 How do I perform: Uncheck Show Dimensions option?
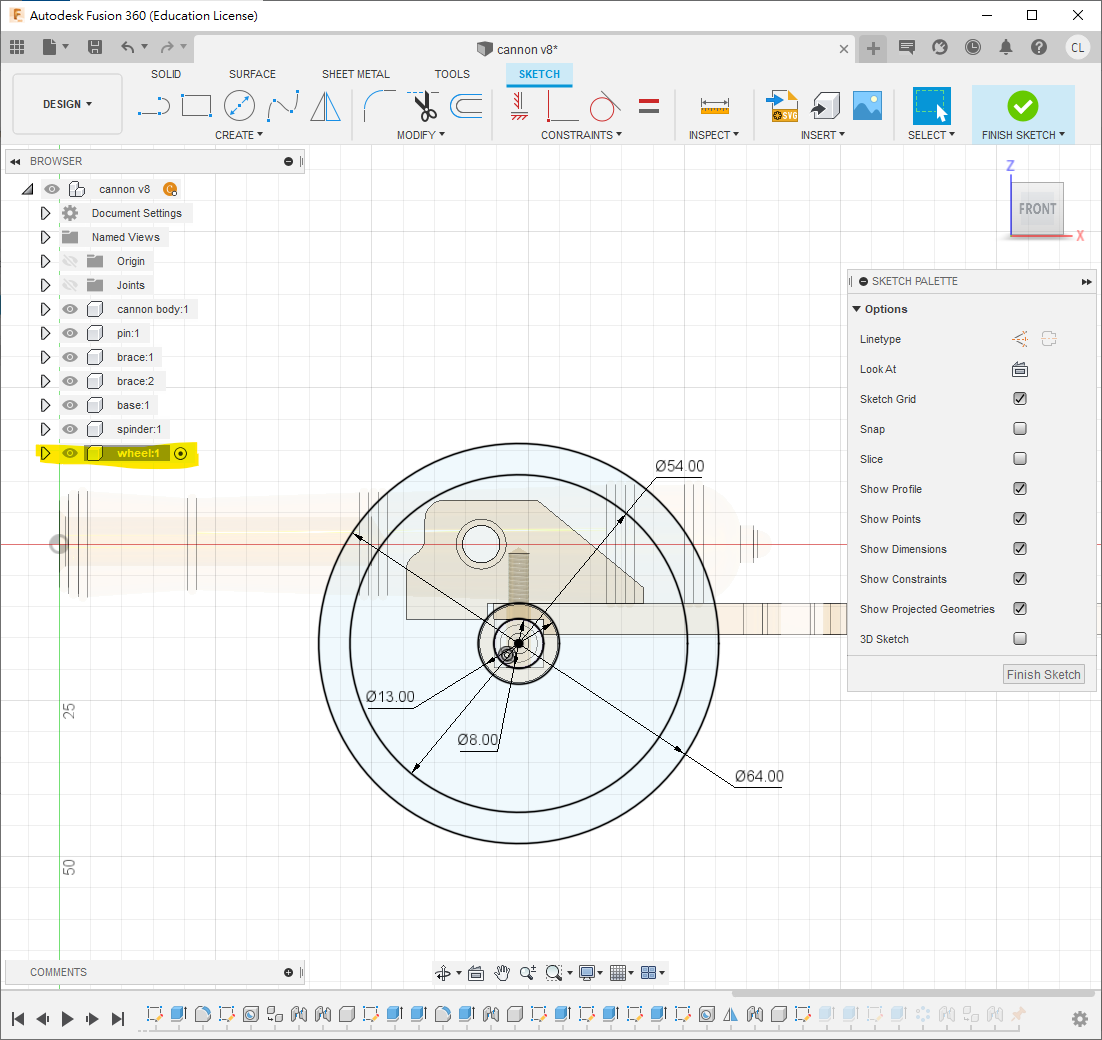[x=1020, y=549]
